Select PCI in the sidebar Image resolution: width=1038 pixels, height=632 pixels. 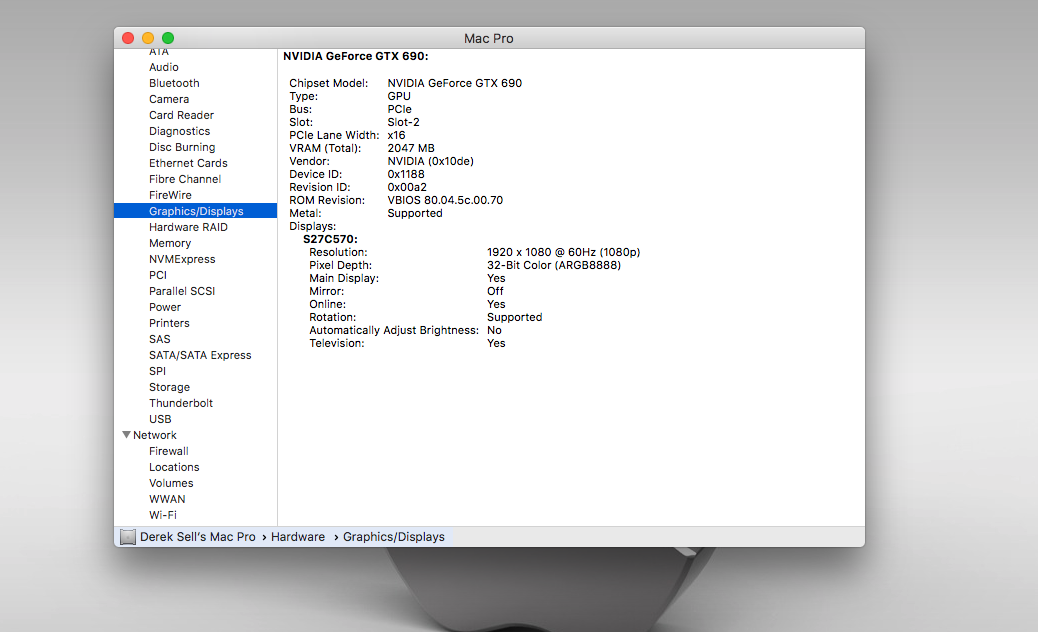pos(158,275)
